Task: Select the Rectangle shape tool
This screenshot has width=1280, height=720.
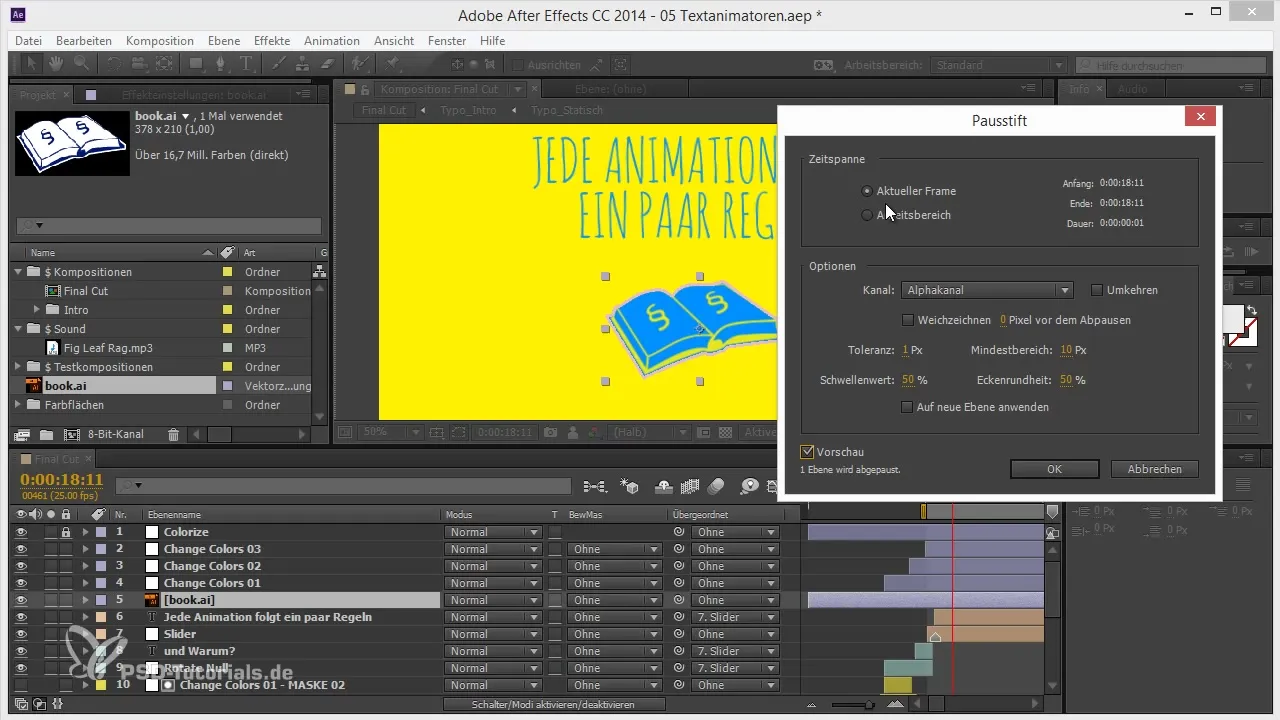Action: [x=197, y=64]
